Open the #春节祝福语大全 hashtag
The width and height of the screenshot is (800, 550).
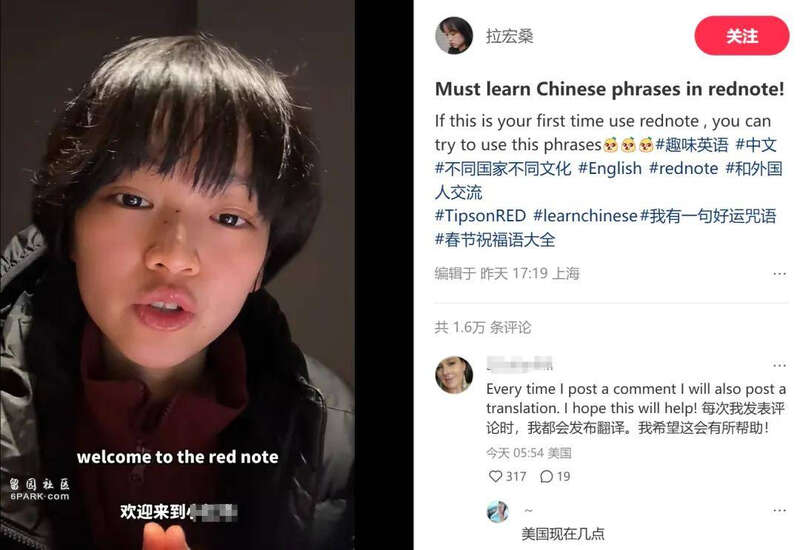pos(495,240)
